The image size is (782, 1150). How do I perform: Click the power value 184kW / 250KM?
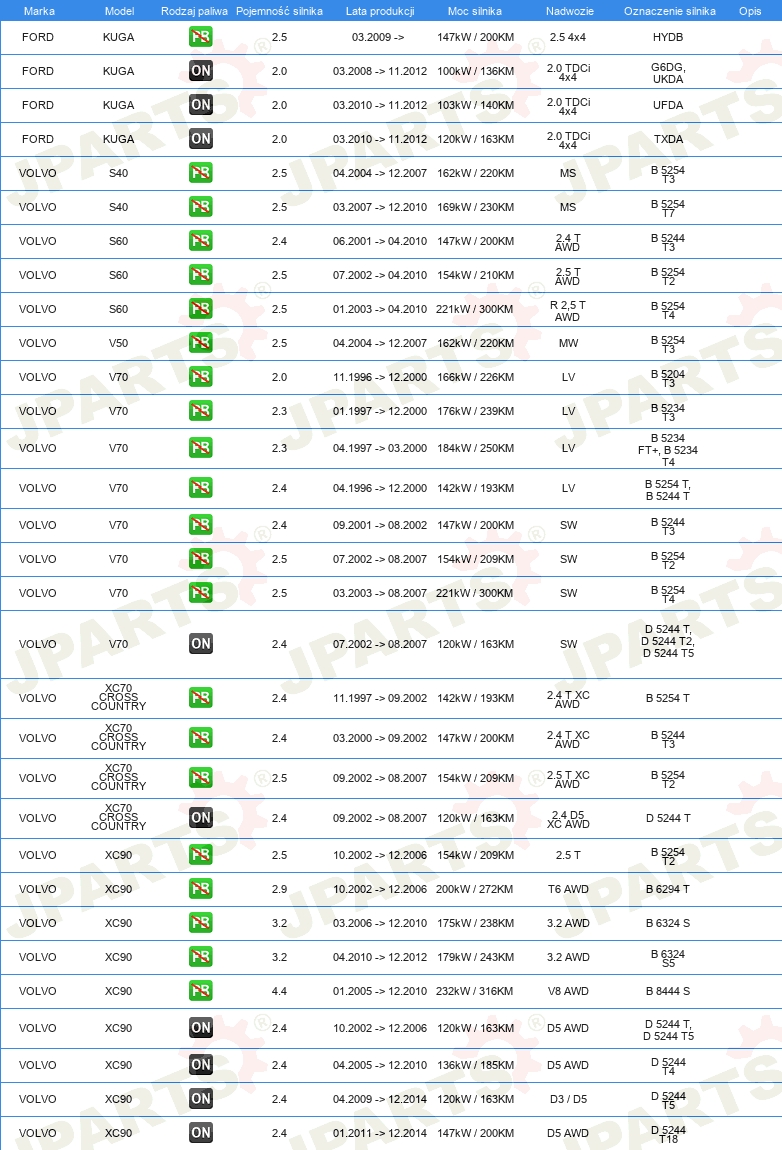(x=475, y=447)
